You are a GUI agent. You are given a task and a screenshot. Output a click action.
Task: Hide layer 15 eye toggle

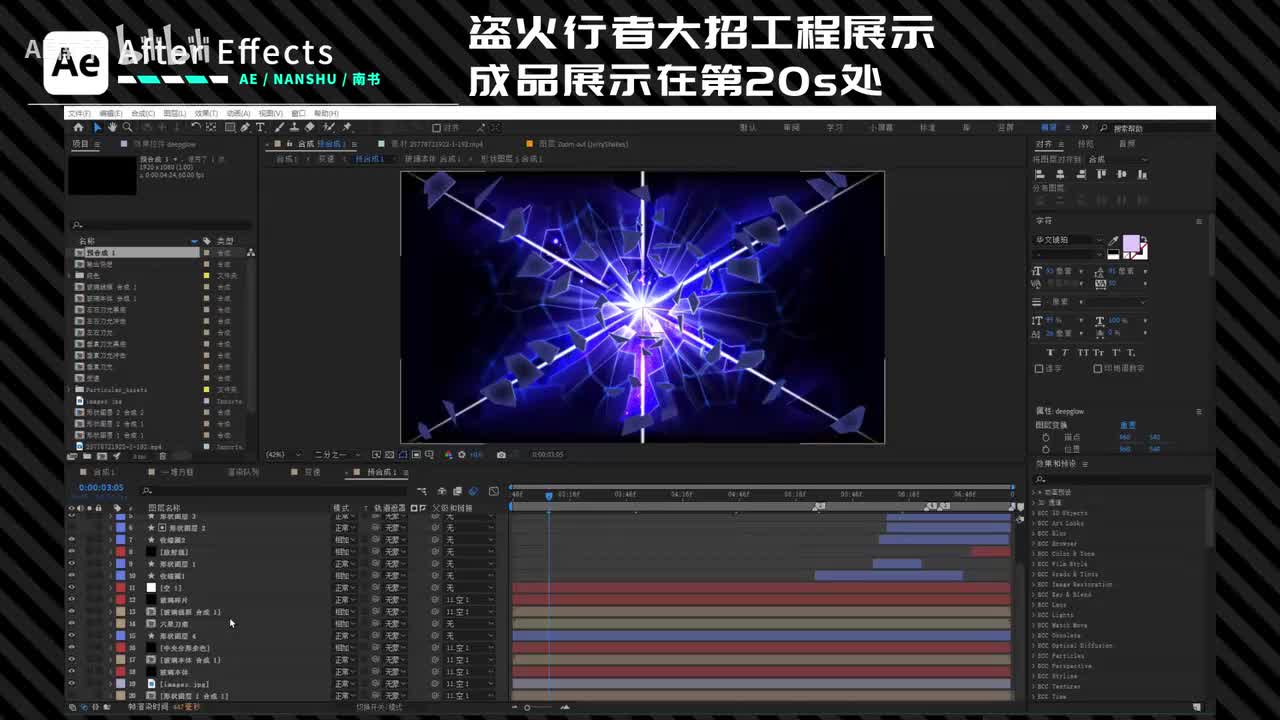click(72, 636)
